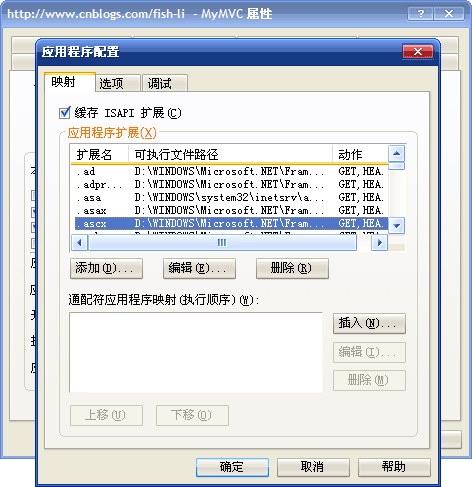Click the system32\inetsrv path of .asa
The width and height of the screenshot is (472, 487).
(229, 197)
